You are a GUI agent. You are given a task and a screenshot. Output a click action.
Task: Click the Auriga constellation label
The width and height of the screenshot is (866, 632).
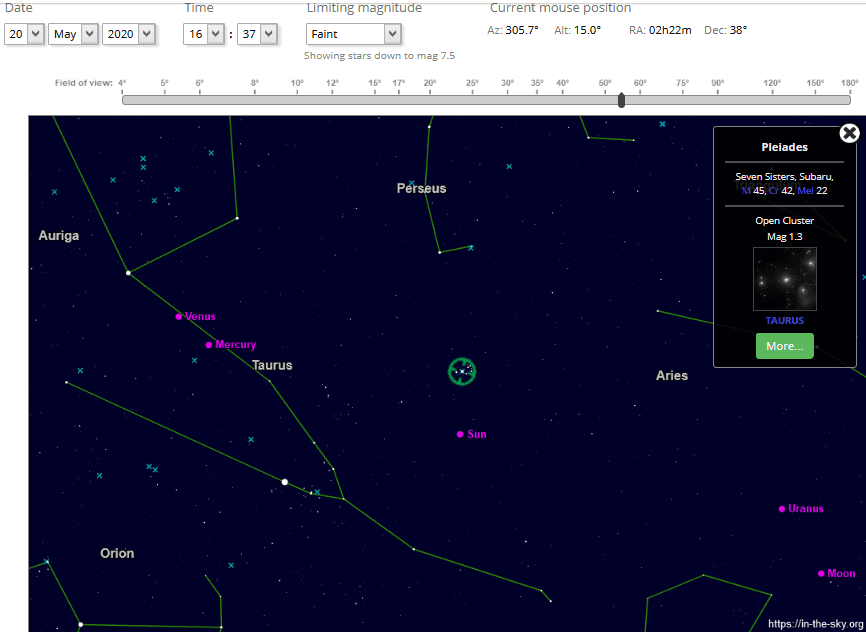coord(59,236)
